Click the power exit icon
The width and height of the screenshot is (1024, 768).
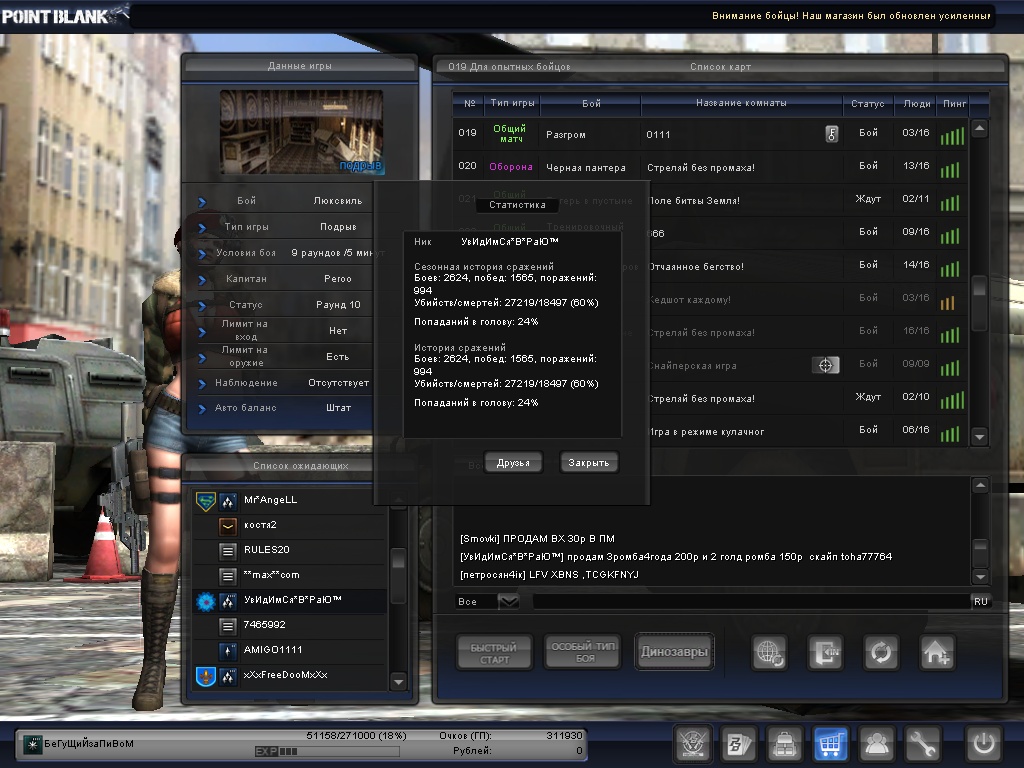984,743
